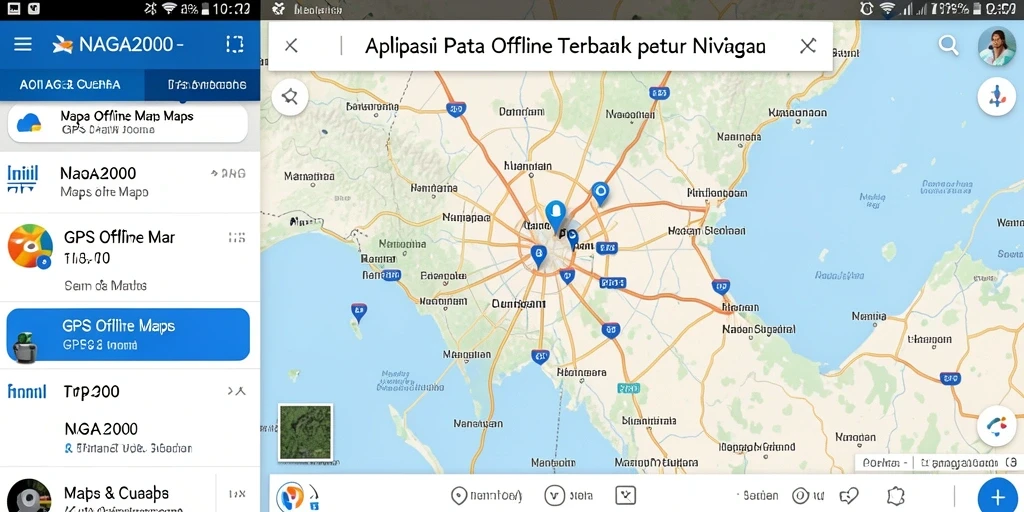Select the blue map pin with ring
This screenshot has width=1024, height=512.
[600, 193]
